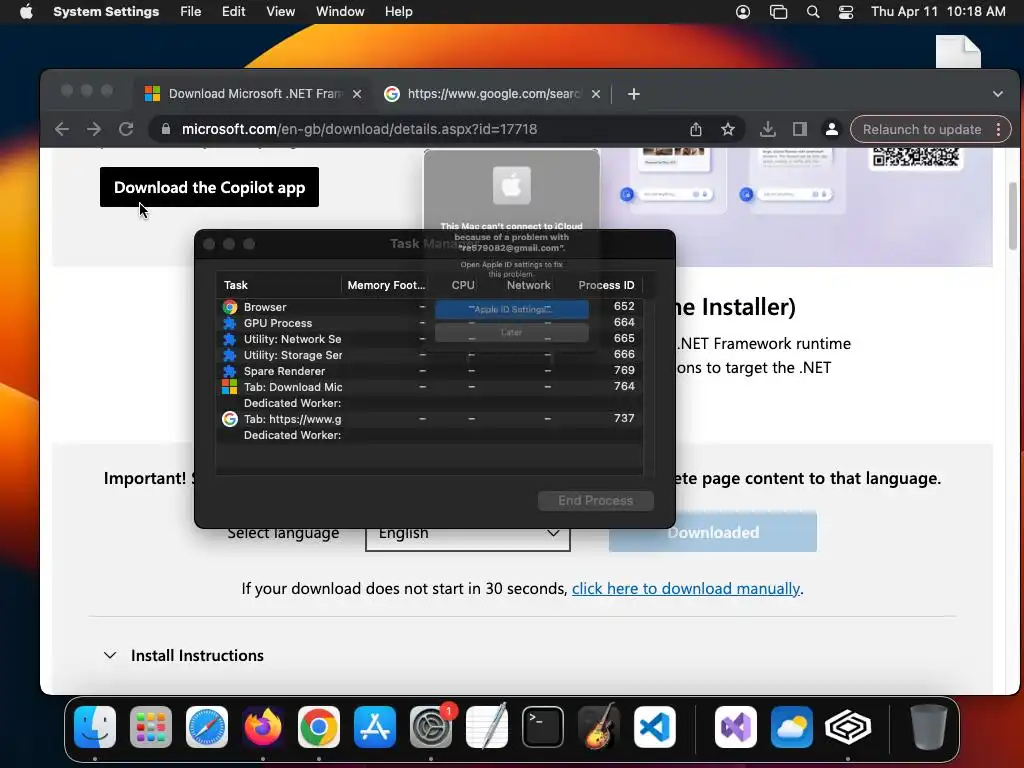This screenshot has height=768, width=1024.
Task: Click Chrome back arrow button
Action: pos(62,129)
